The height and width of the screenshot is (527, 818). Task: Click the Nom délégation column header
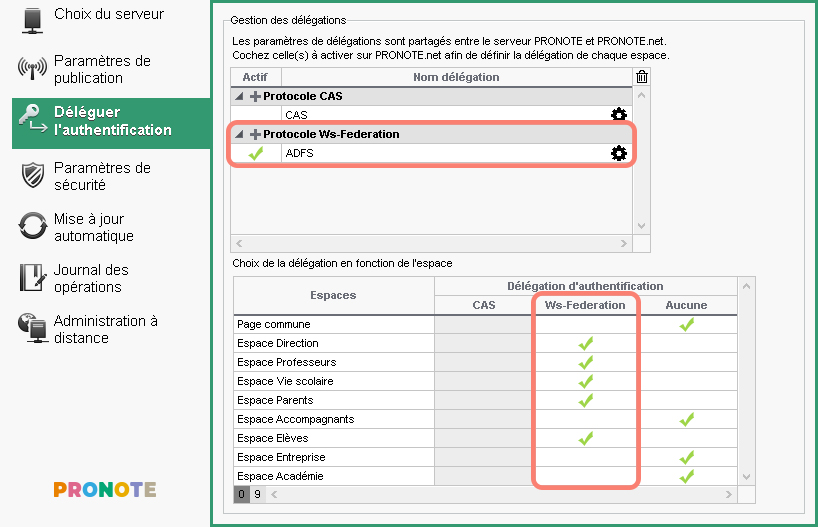tap(456, 77)
